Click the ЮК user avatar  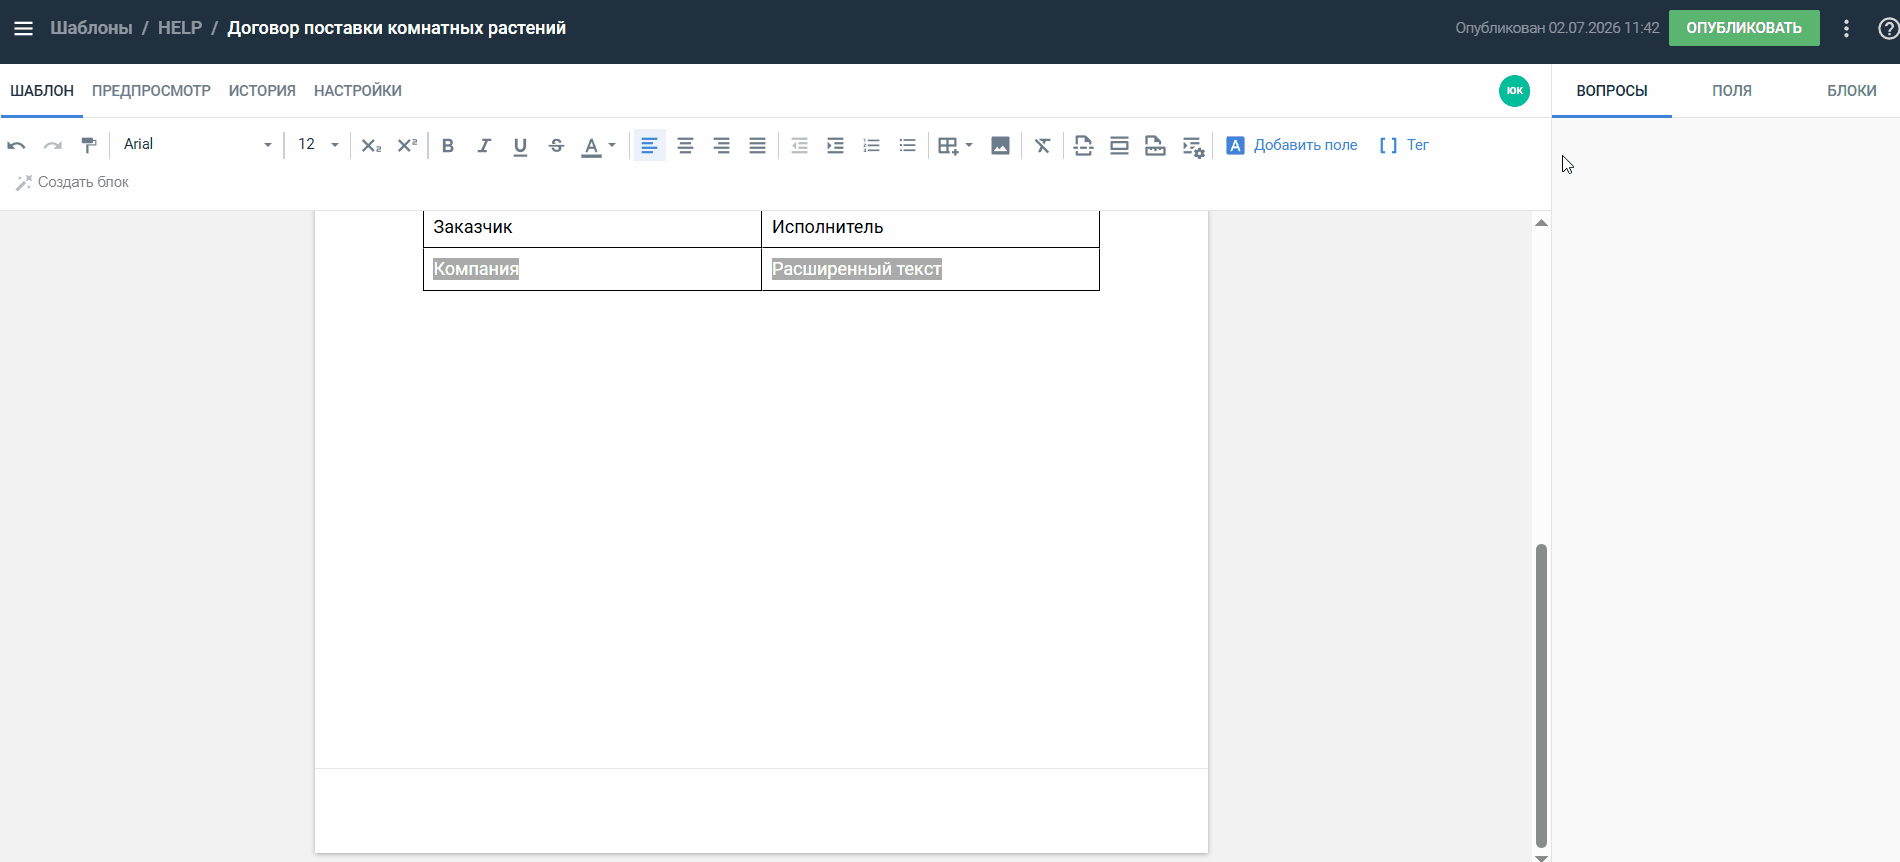click(x=1514, y=91)
